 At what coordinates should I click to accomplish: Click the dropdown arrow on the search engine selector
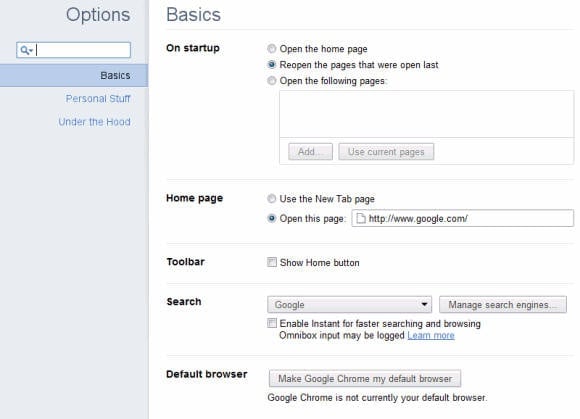coord(424,305)
